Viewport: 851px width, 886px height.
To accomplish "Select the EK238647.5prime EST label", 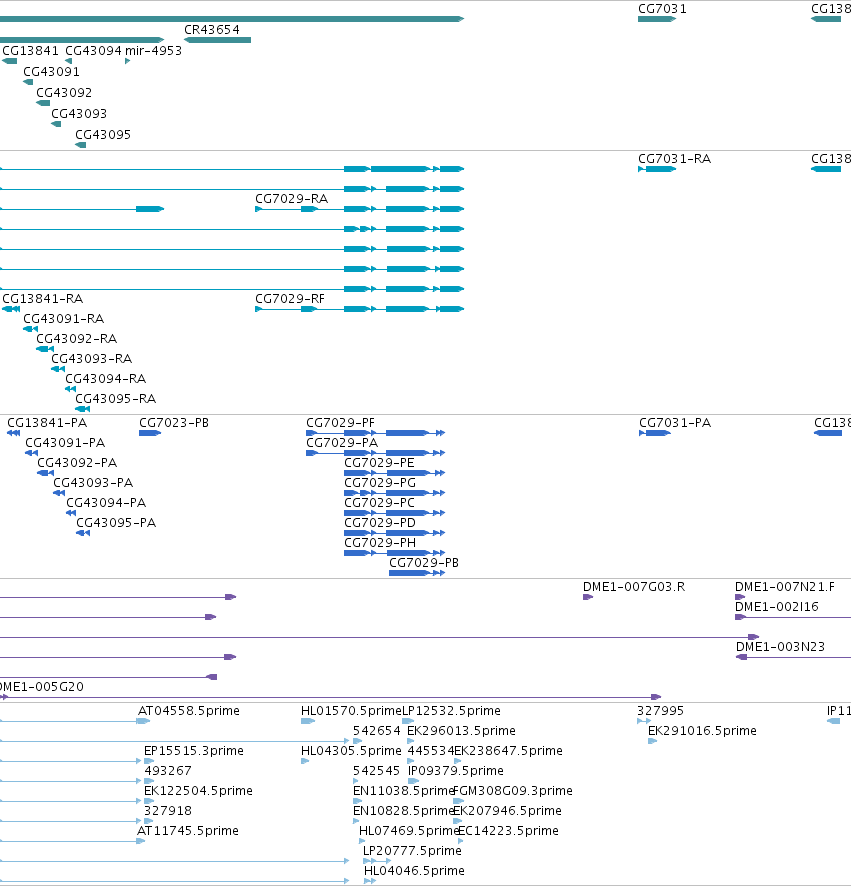I will [509, 751].
